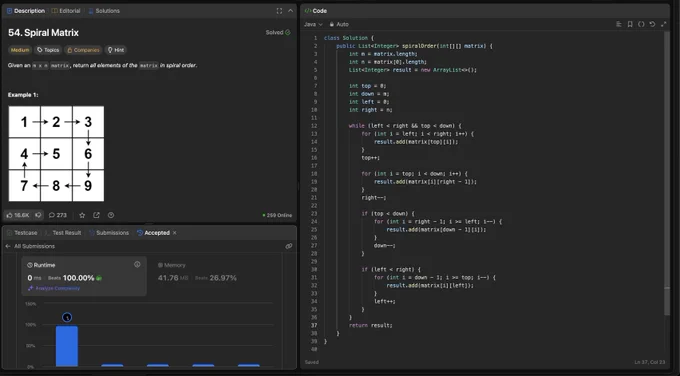This screenshot has height=376, width=680.
Task: Click the problem title 54. Spiral Matrix
Action: [x=43, y=33]
